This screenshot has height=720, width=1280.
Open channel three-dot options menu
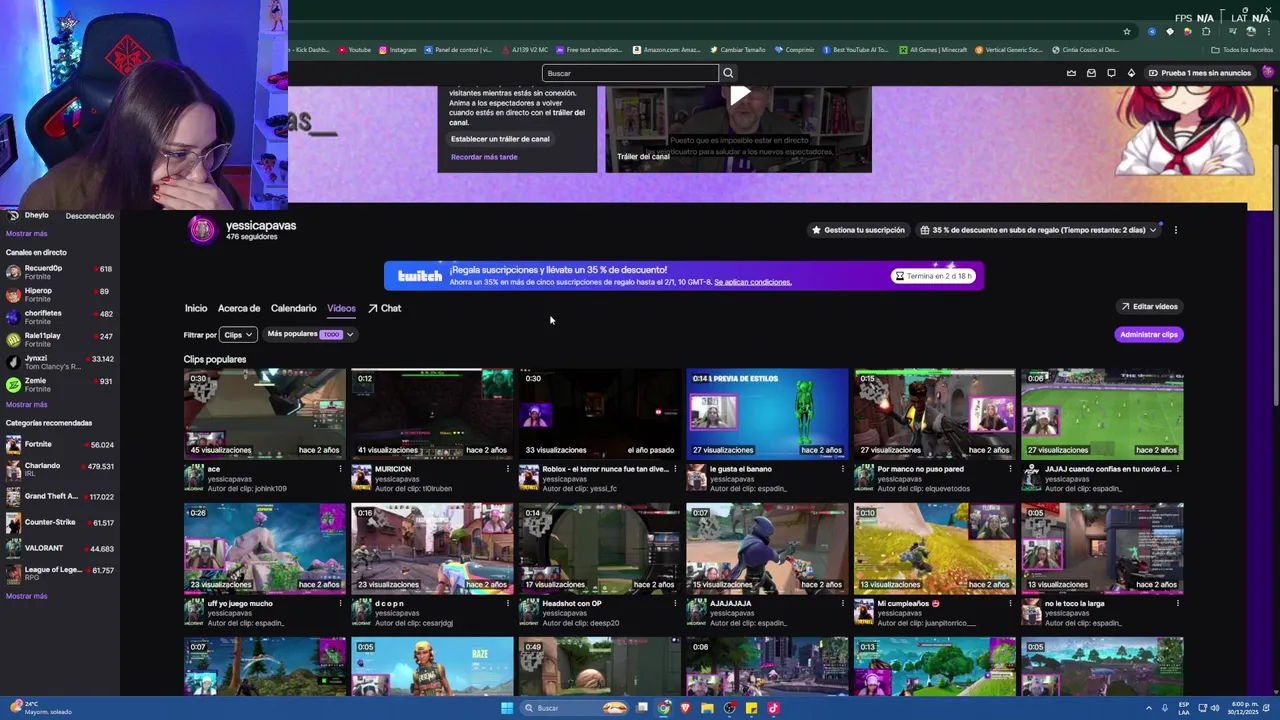pos(1176,230)
